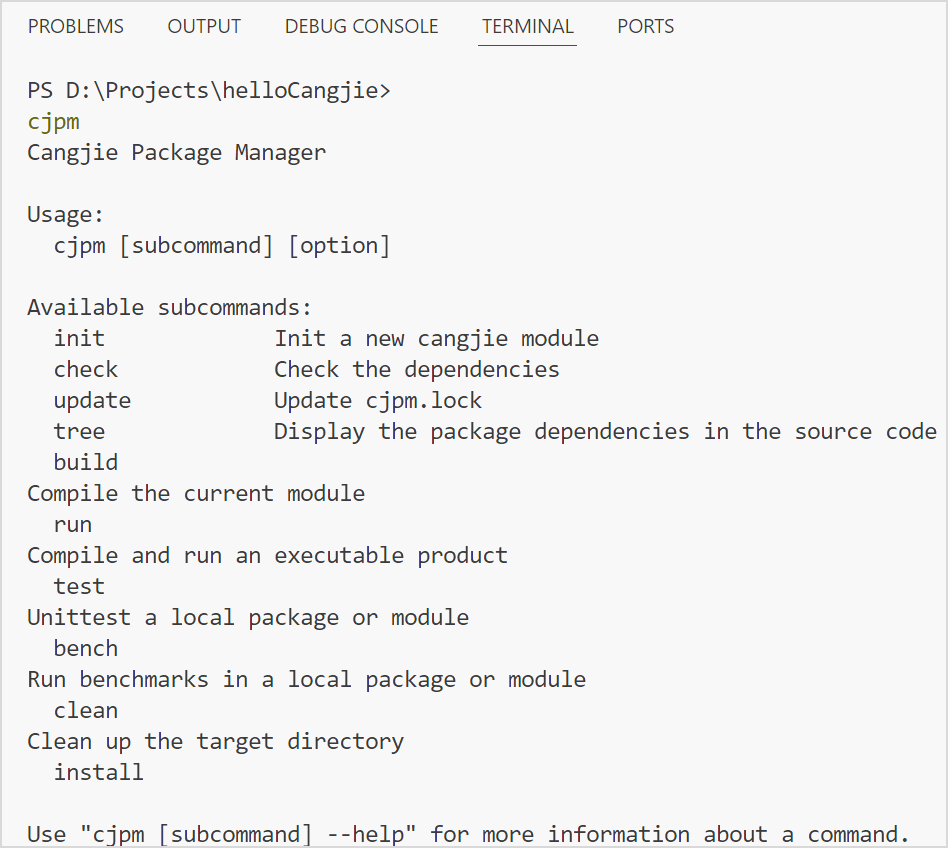
Task: Click the "Cangjie Package Manager" title line
Action: pyautogui.click(x=176, y=153)
